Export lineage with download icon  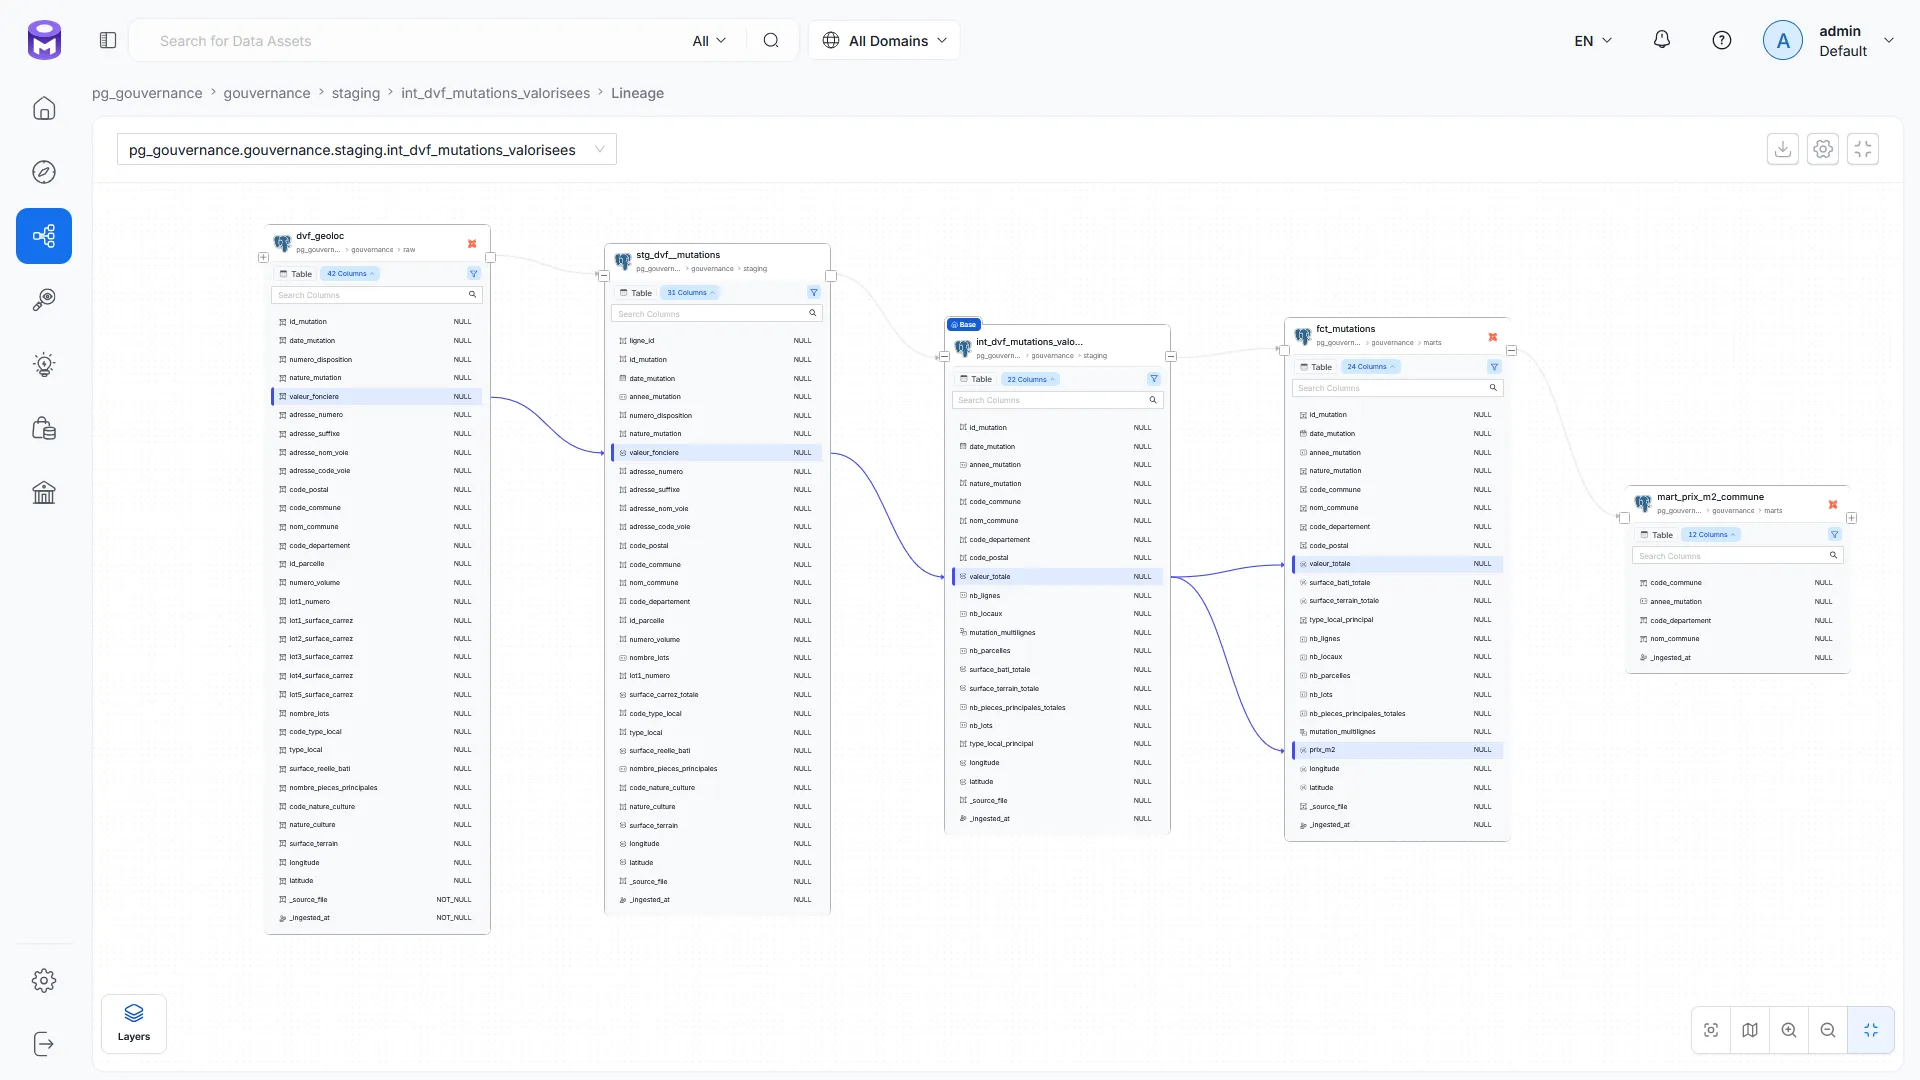point(1783,149)
